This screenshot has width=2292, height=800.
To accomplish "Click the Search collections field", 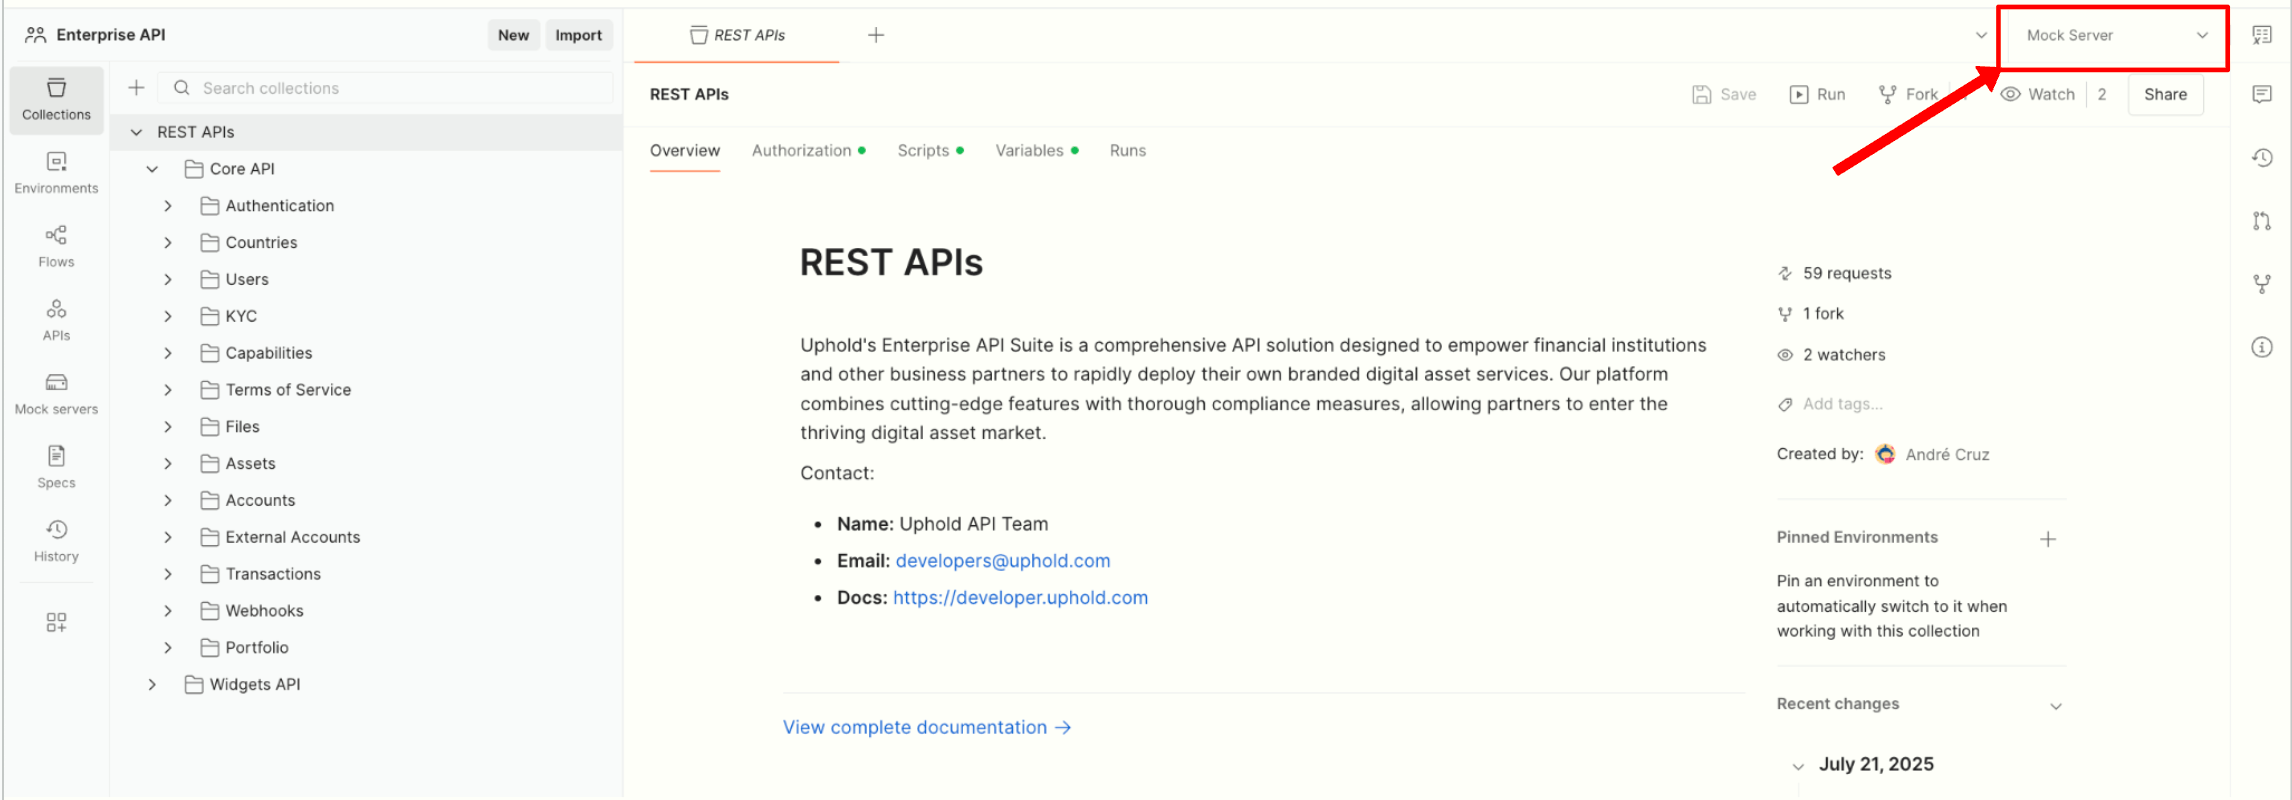I will click(x=387, y=88).
